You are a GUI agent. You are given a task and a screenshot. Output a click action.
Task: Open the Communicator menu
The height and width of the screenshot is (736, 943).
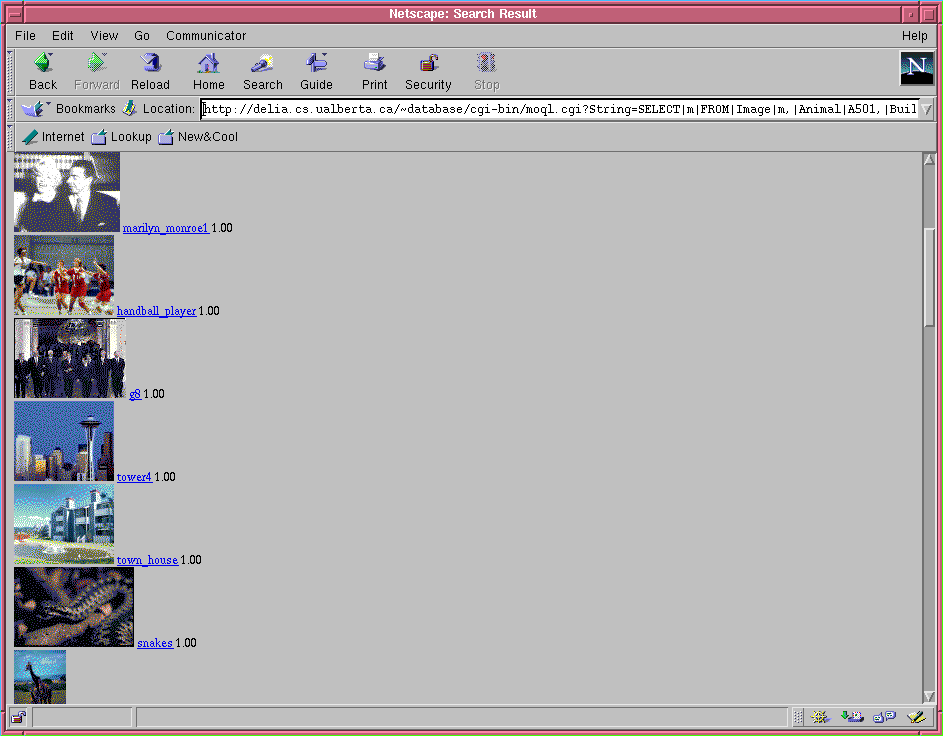point(206,35)
